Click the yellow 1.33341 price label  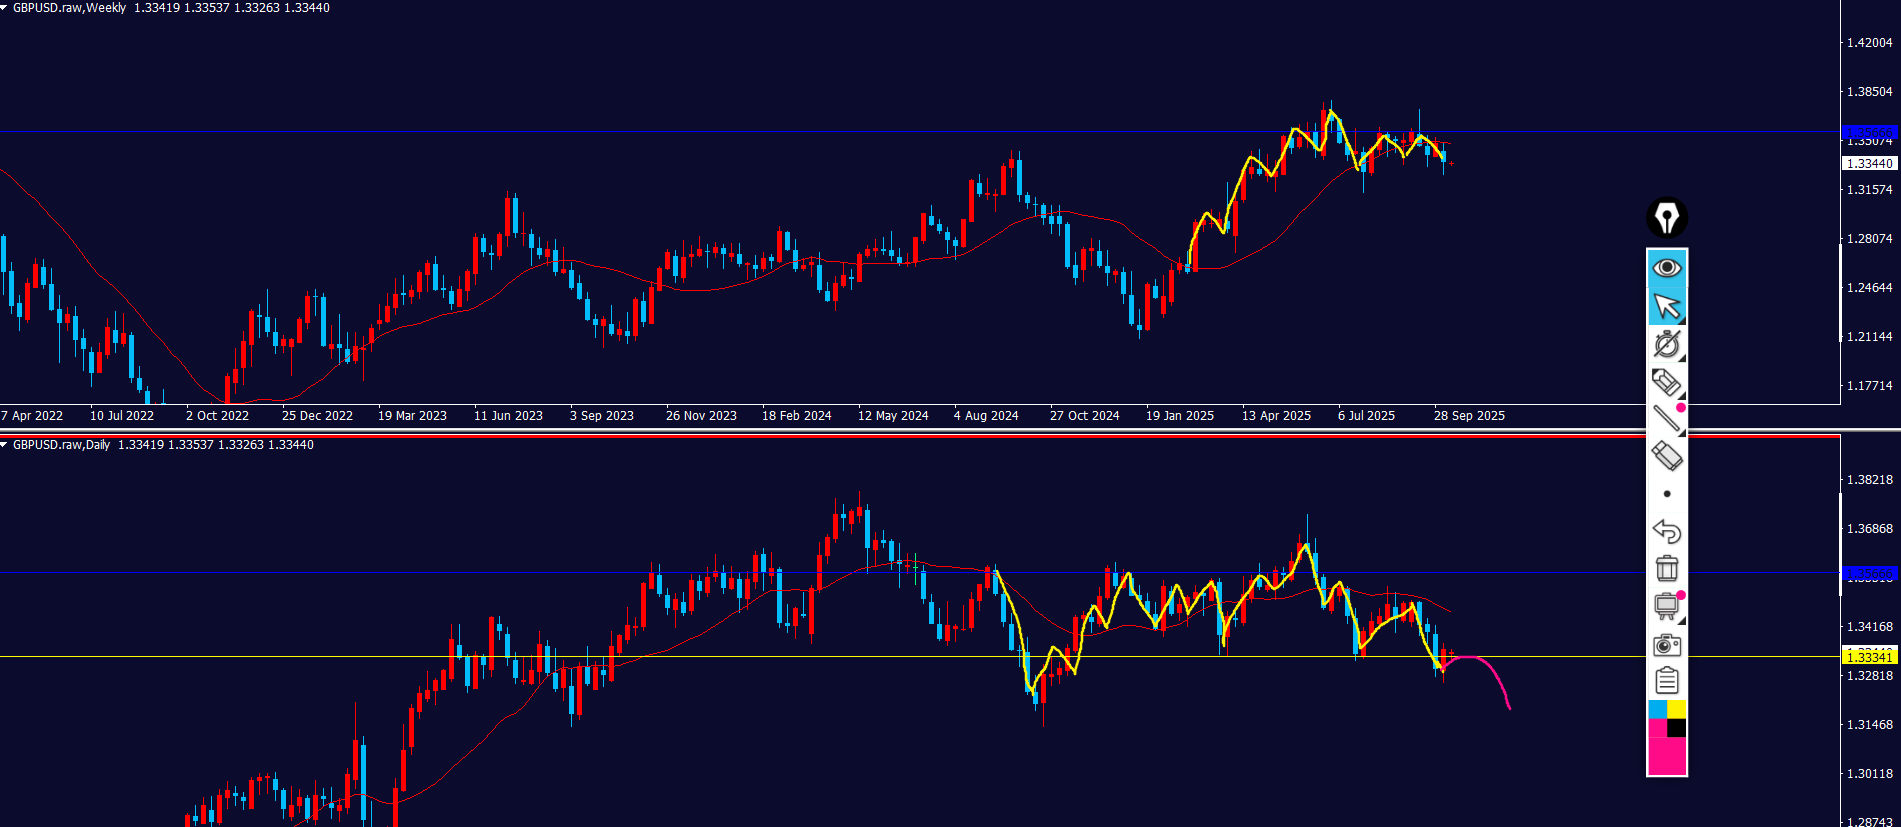click(1868, 656)
